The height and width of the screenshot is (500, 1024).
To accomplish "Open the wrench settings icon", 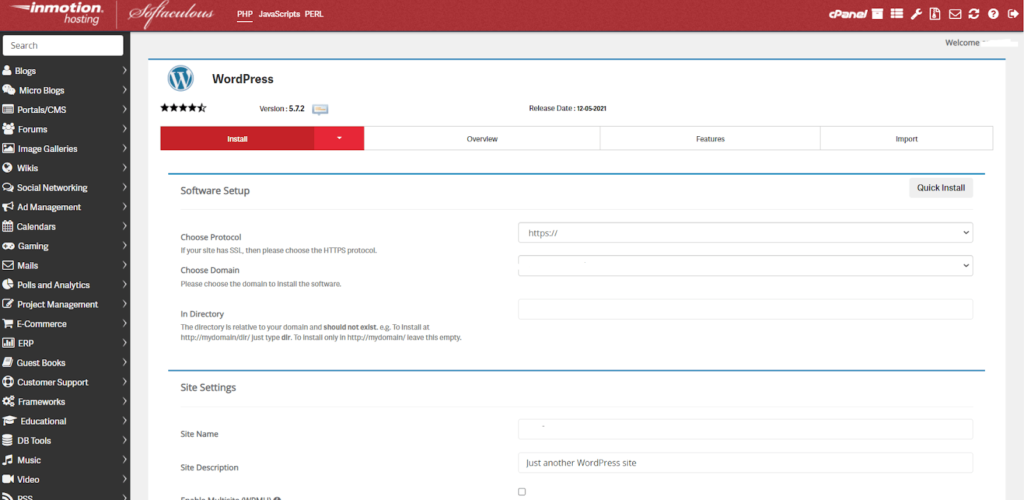I will pos(916,14).
